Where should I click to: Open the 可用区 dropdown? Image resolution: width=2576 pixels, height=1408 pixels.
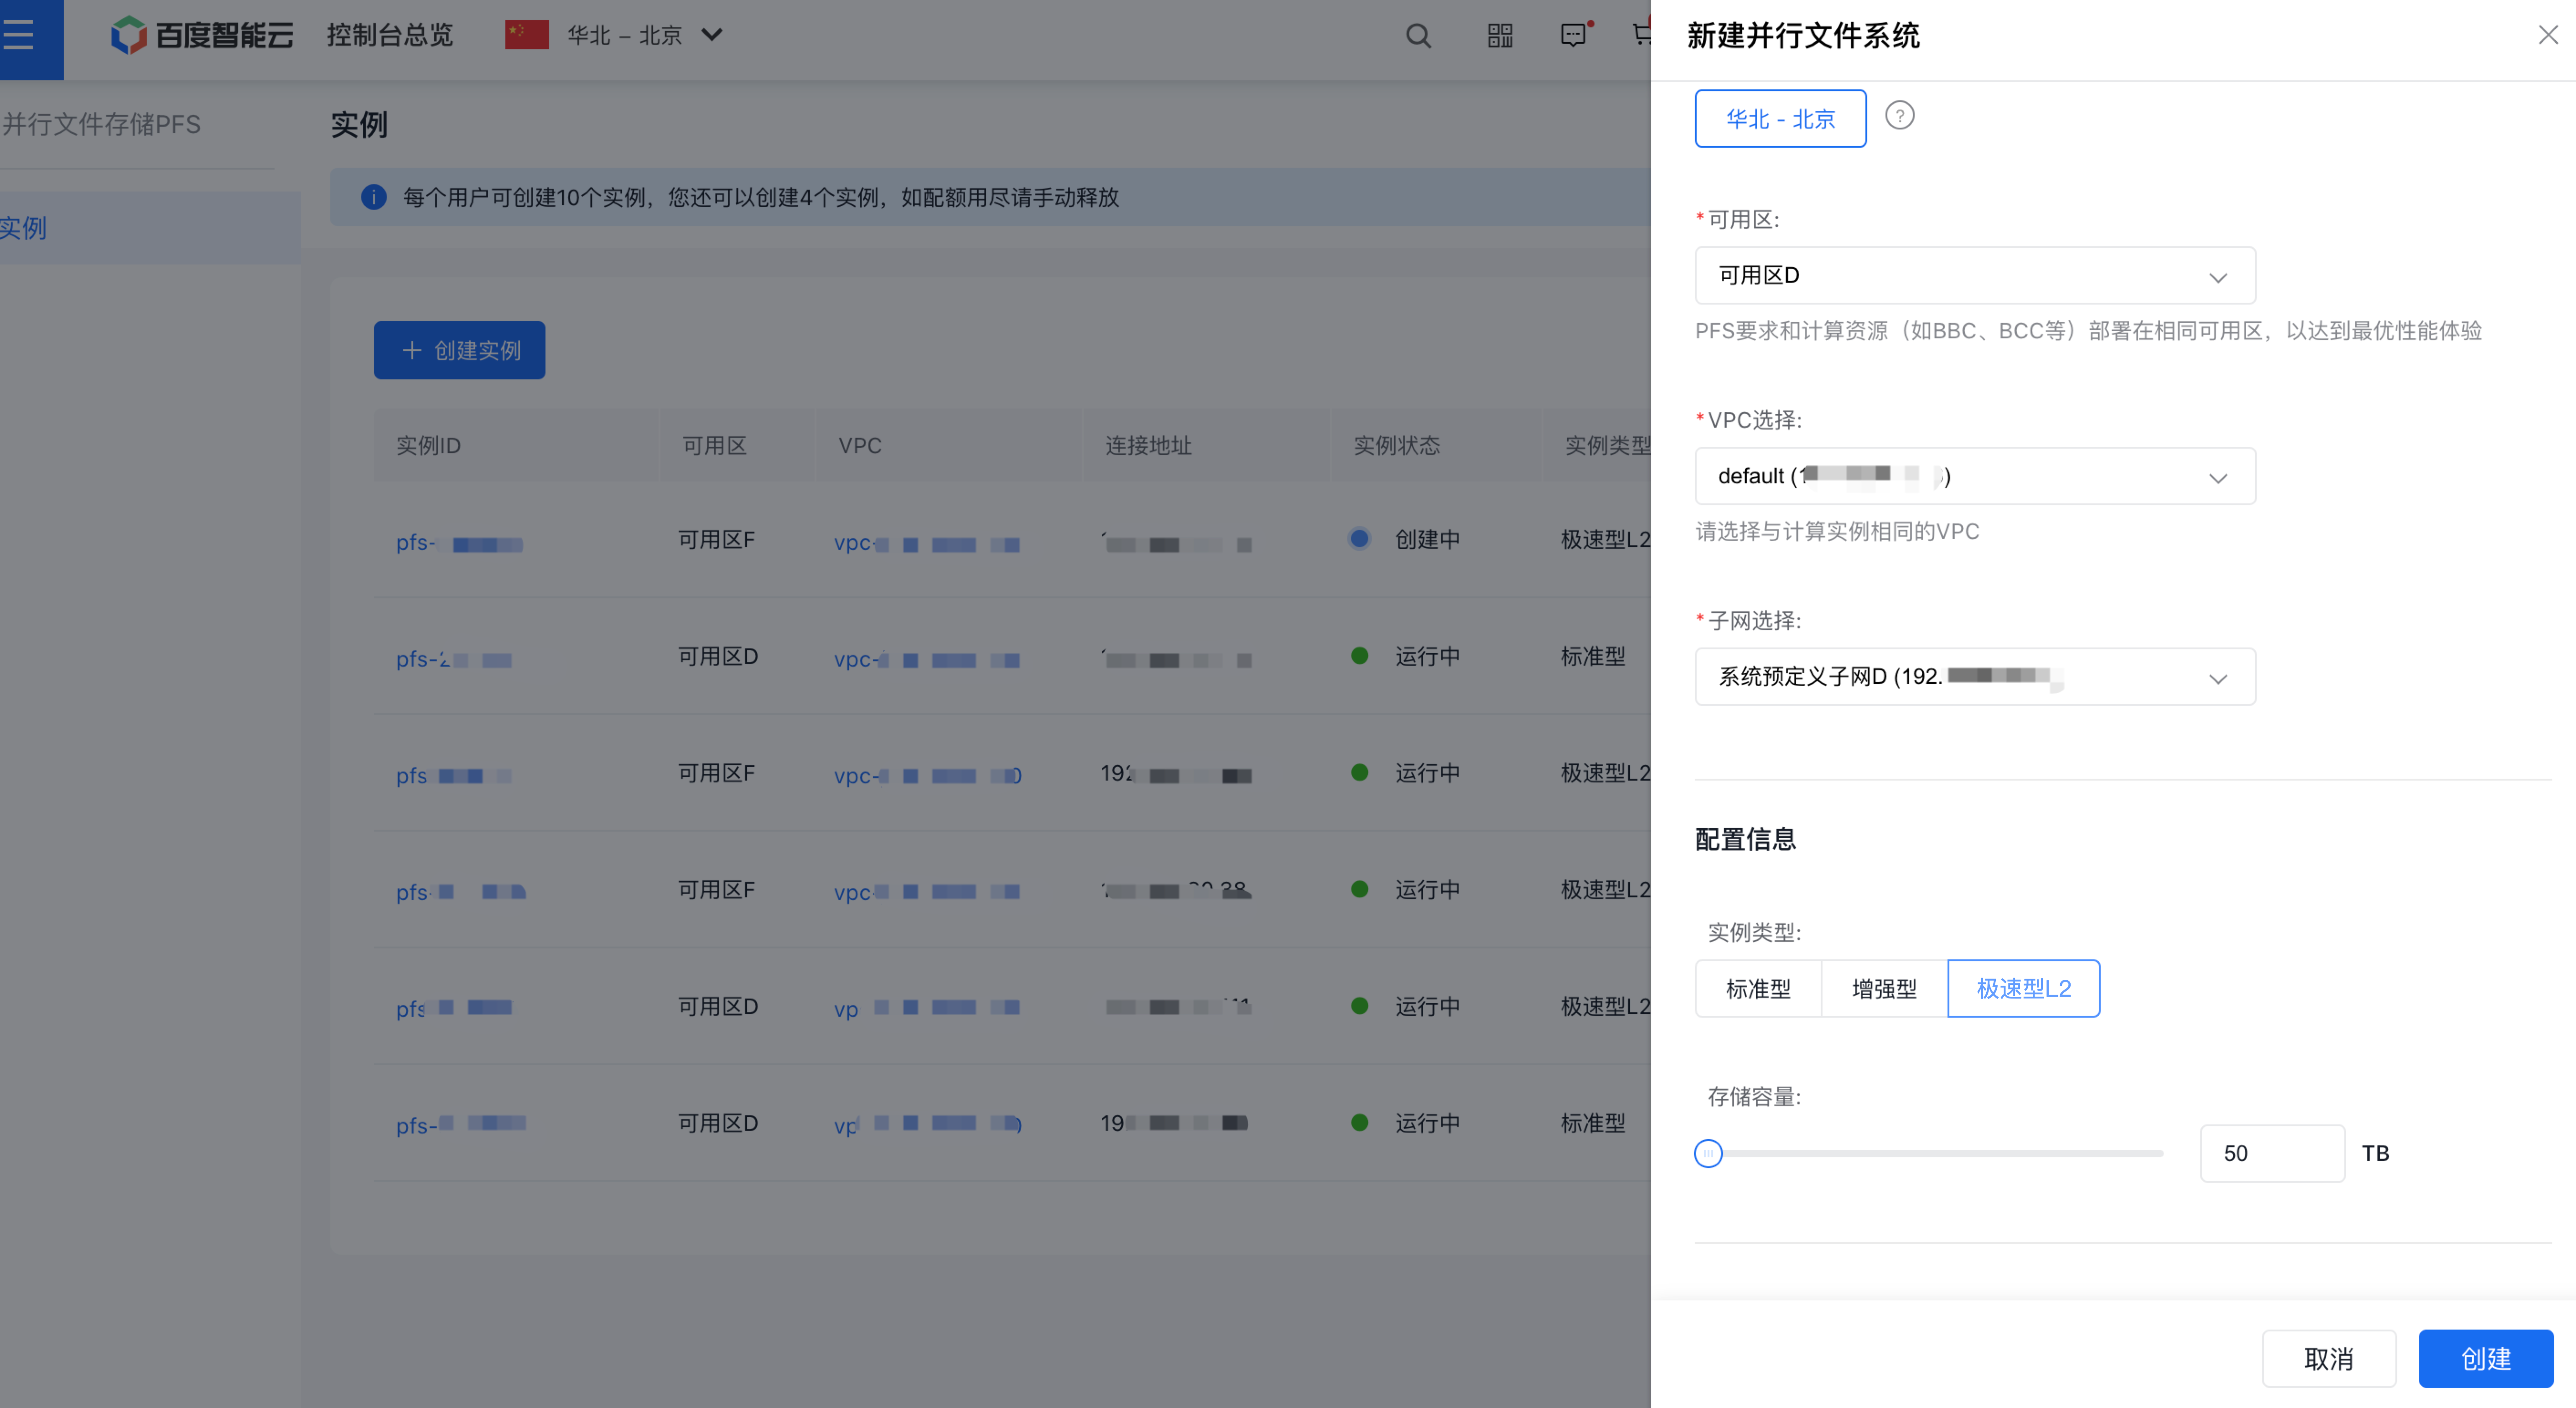(x=1974, y=276)
